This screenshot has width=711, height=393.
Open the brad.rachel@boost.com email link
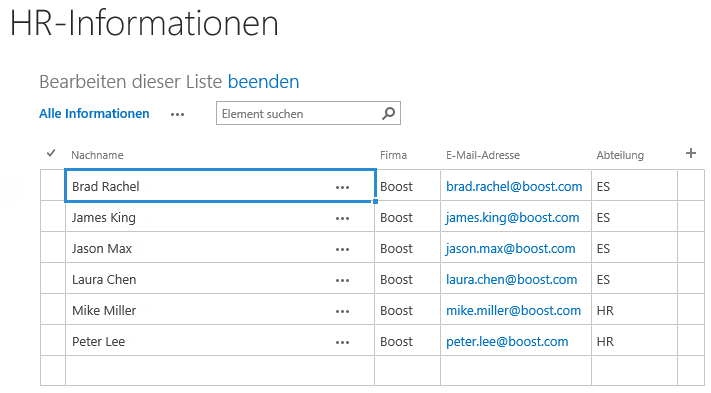click(514, 186)
